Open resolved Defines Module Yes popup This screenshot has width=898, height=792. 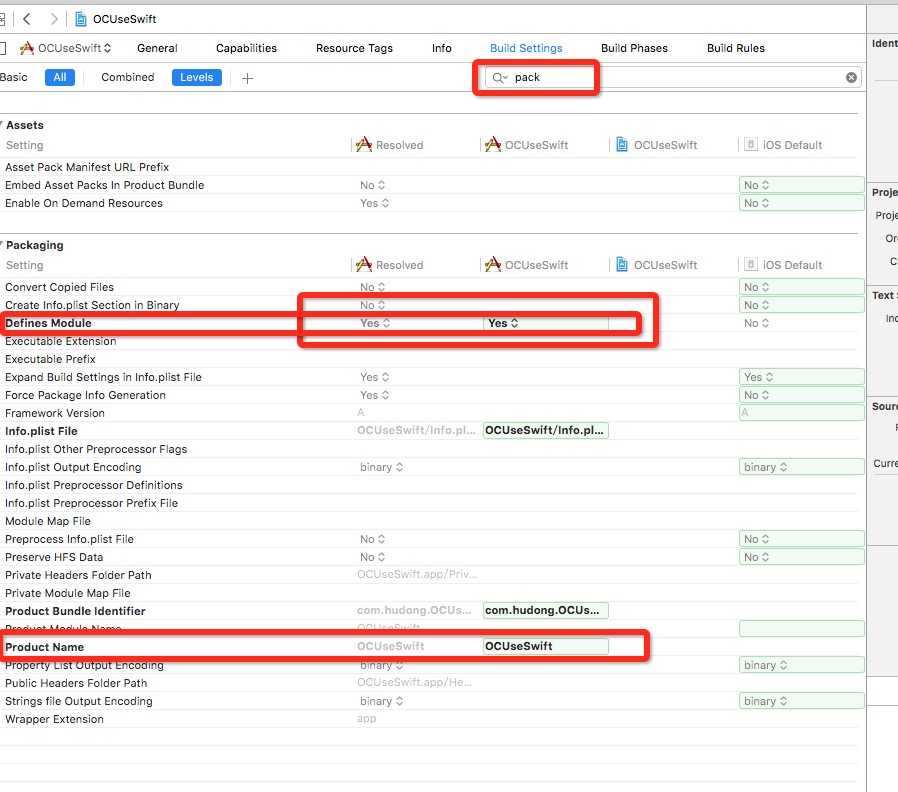375,323
